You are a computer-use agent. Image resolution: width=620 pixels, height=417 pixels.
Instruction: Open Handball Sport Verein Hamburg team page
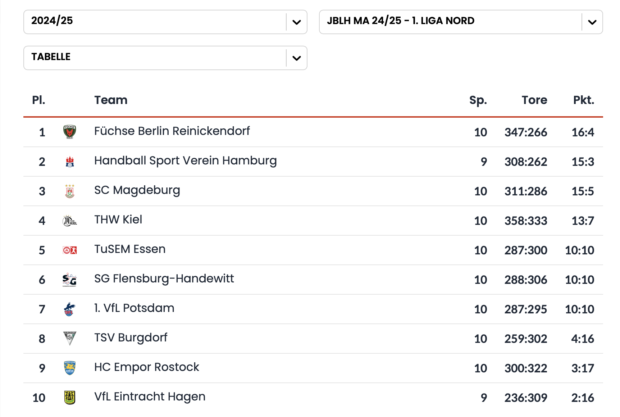[x=185, y=161]
